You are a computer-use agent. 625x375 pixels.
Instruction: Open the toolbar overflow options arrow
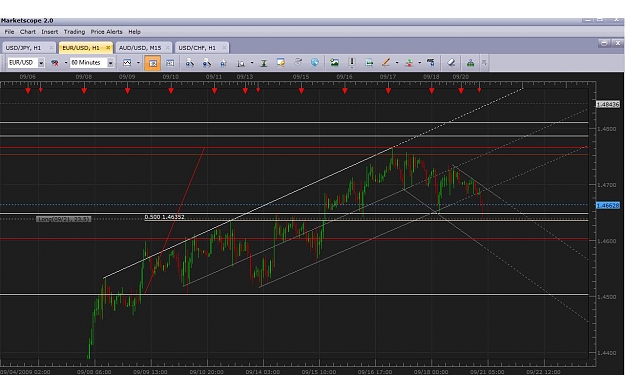pos(484,63)
